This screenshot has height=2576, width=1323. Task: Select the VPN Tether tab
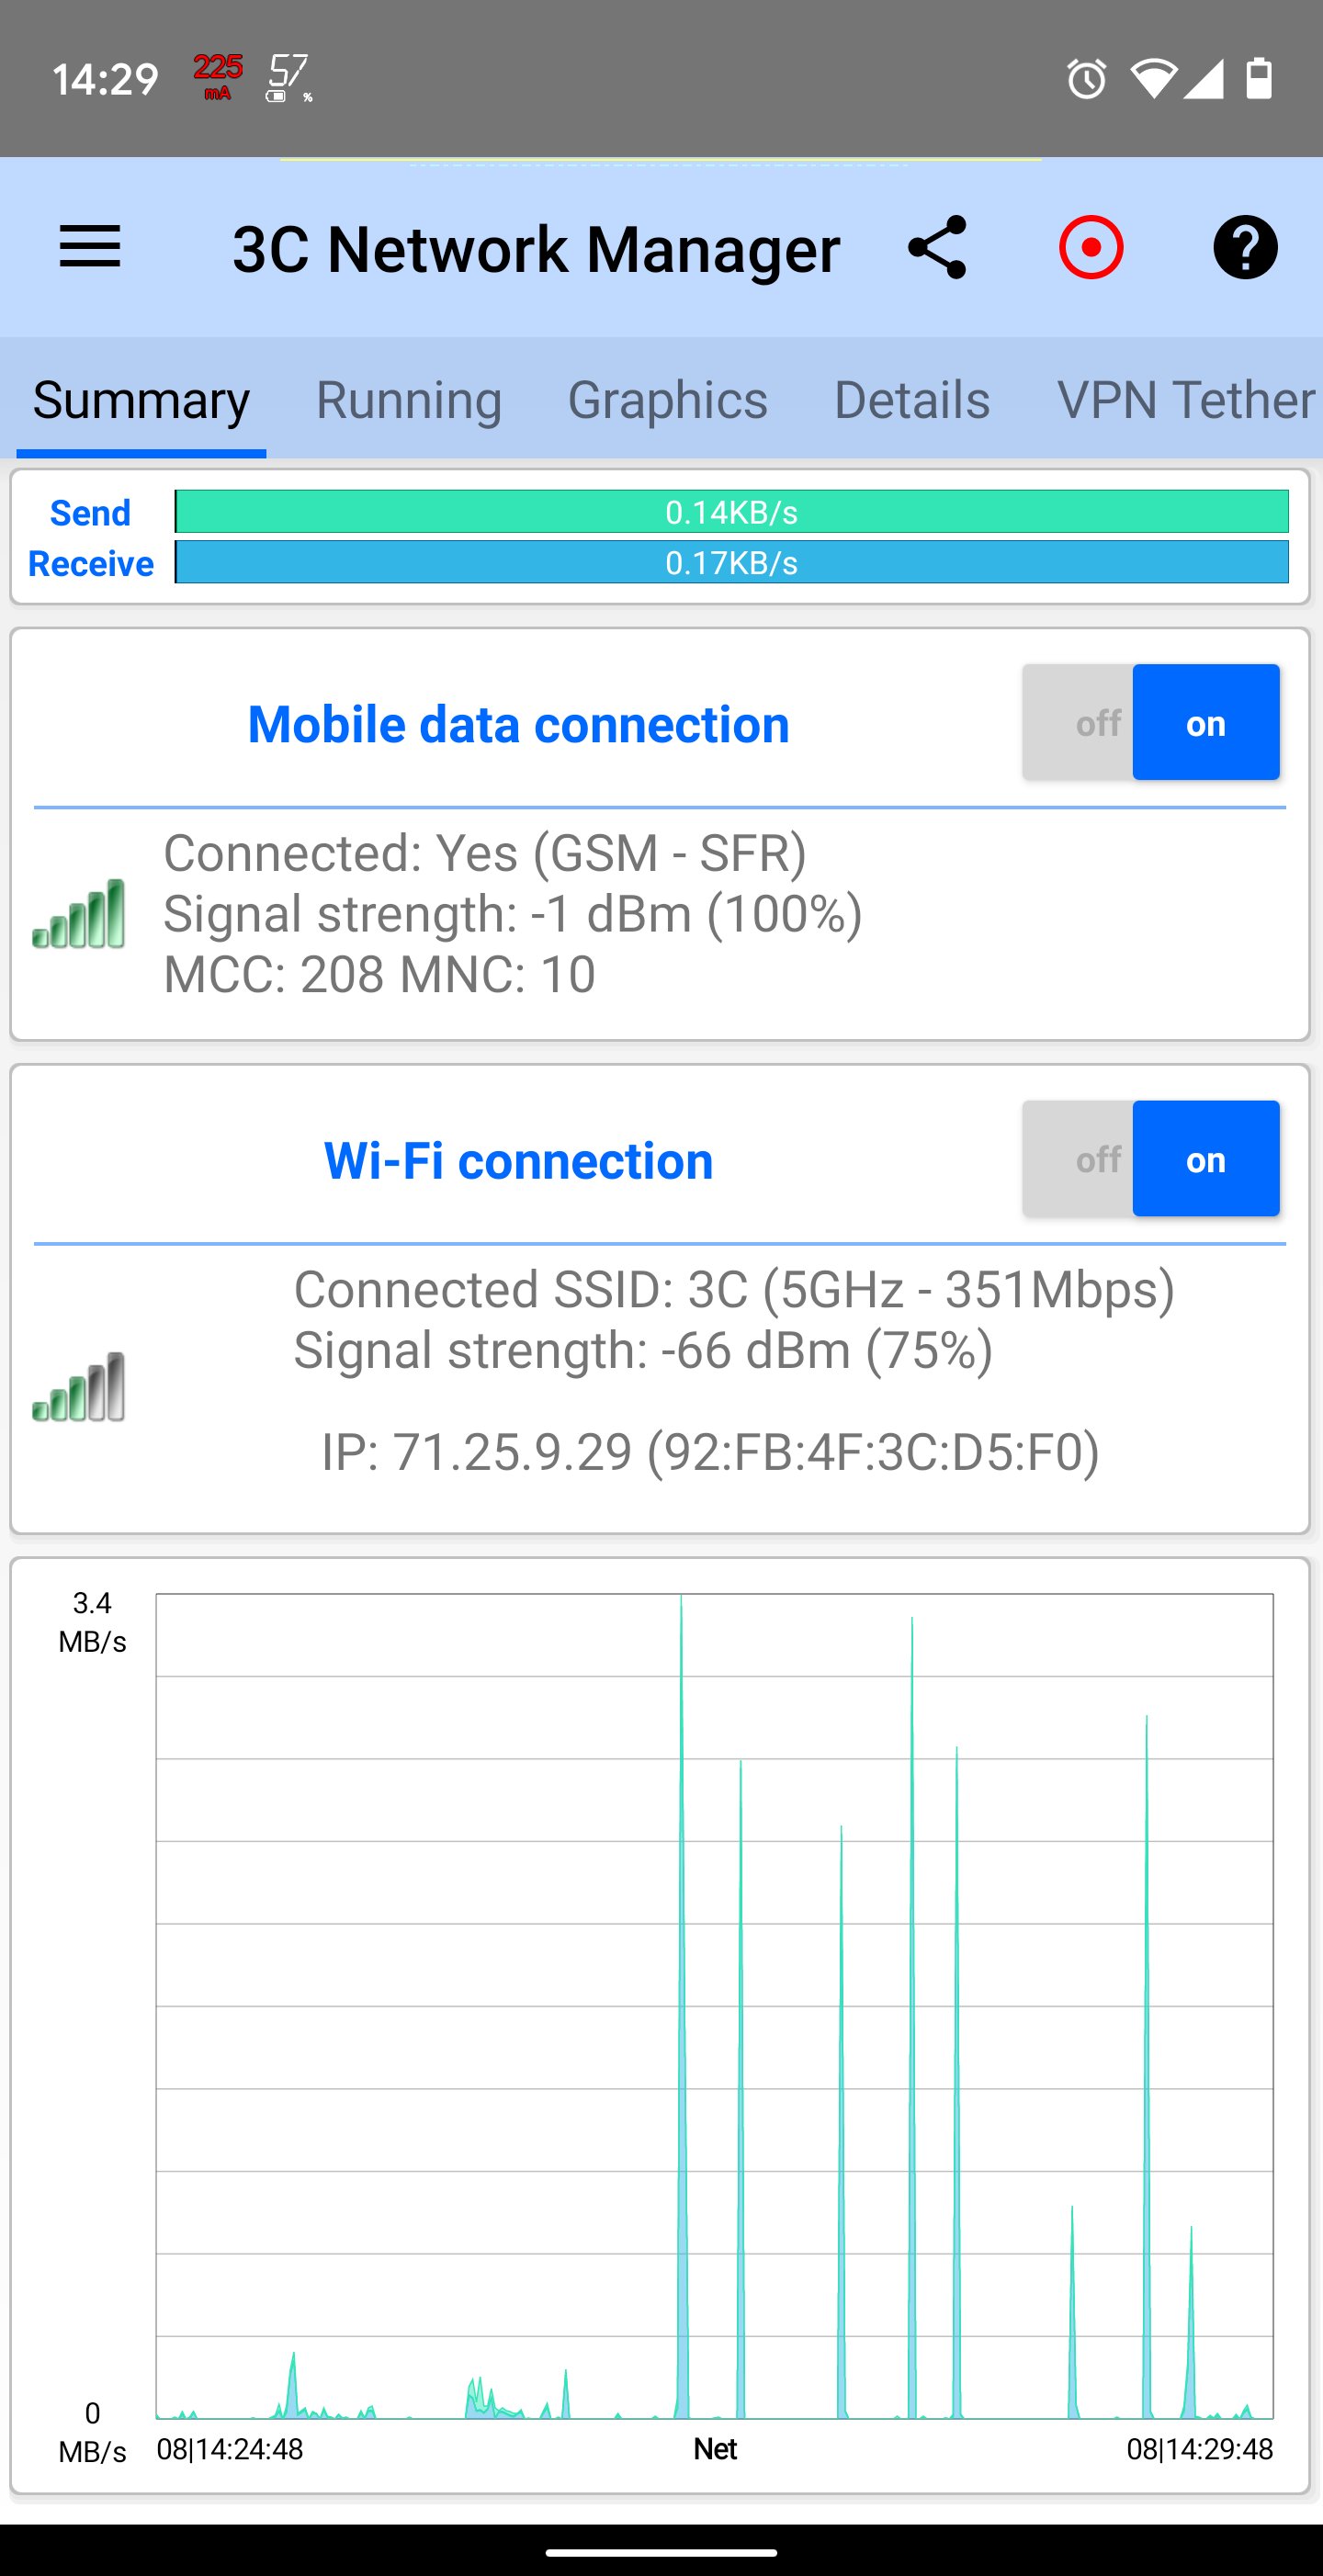click(x=1184, y=400)
